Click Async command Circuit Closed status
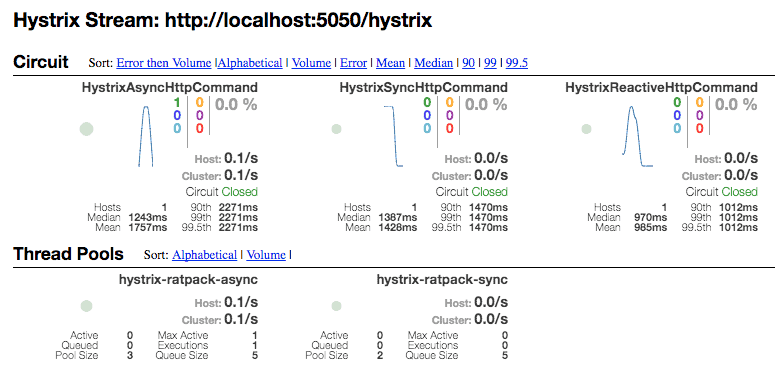775x369 pixels. click(222, 192)
